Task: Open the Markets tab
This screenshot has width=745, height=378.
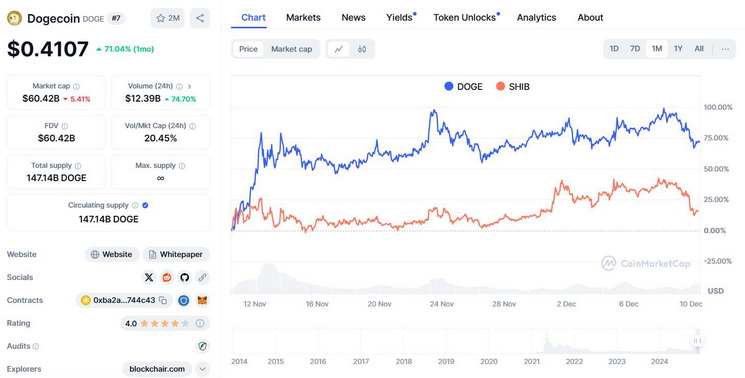Action: (303, 18)
